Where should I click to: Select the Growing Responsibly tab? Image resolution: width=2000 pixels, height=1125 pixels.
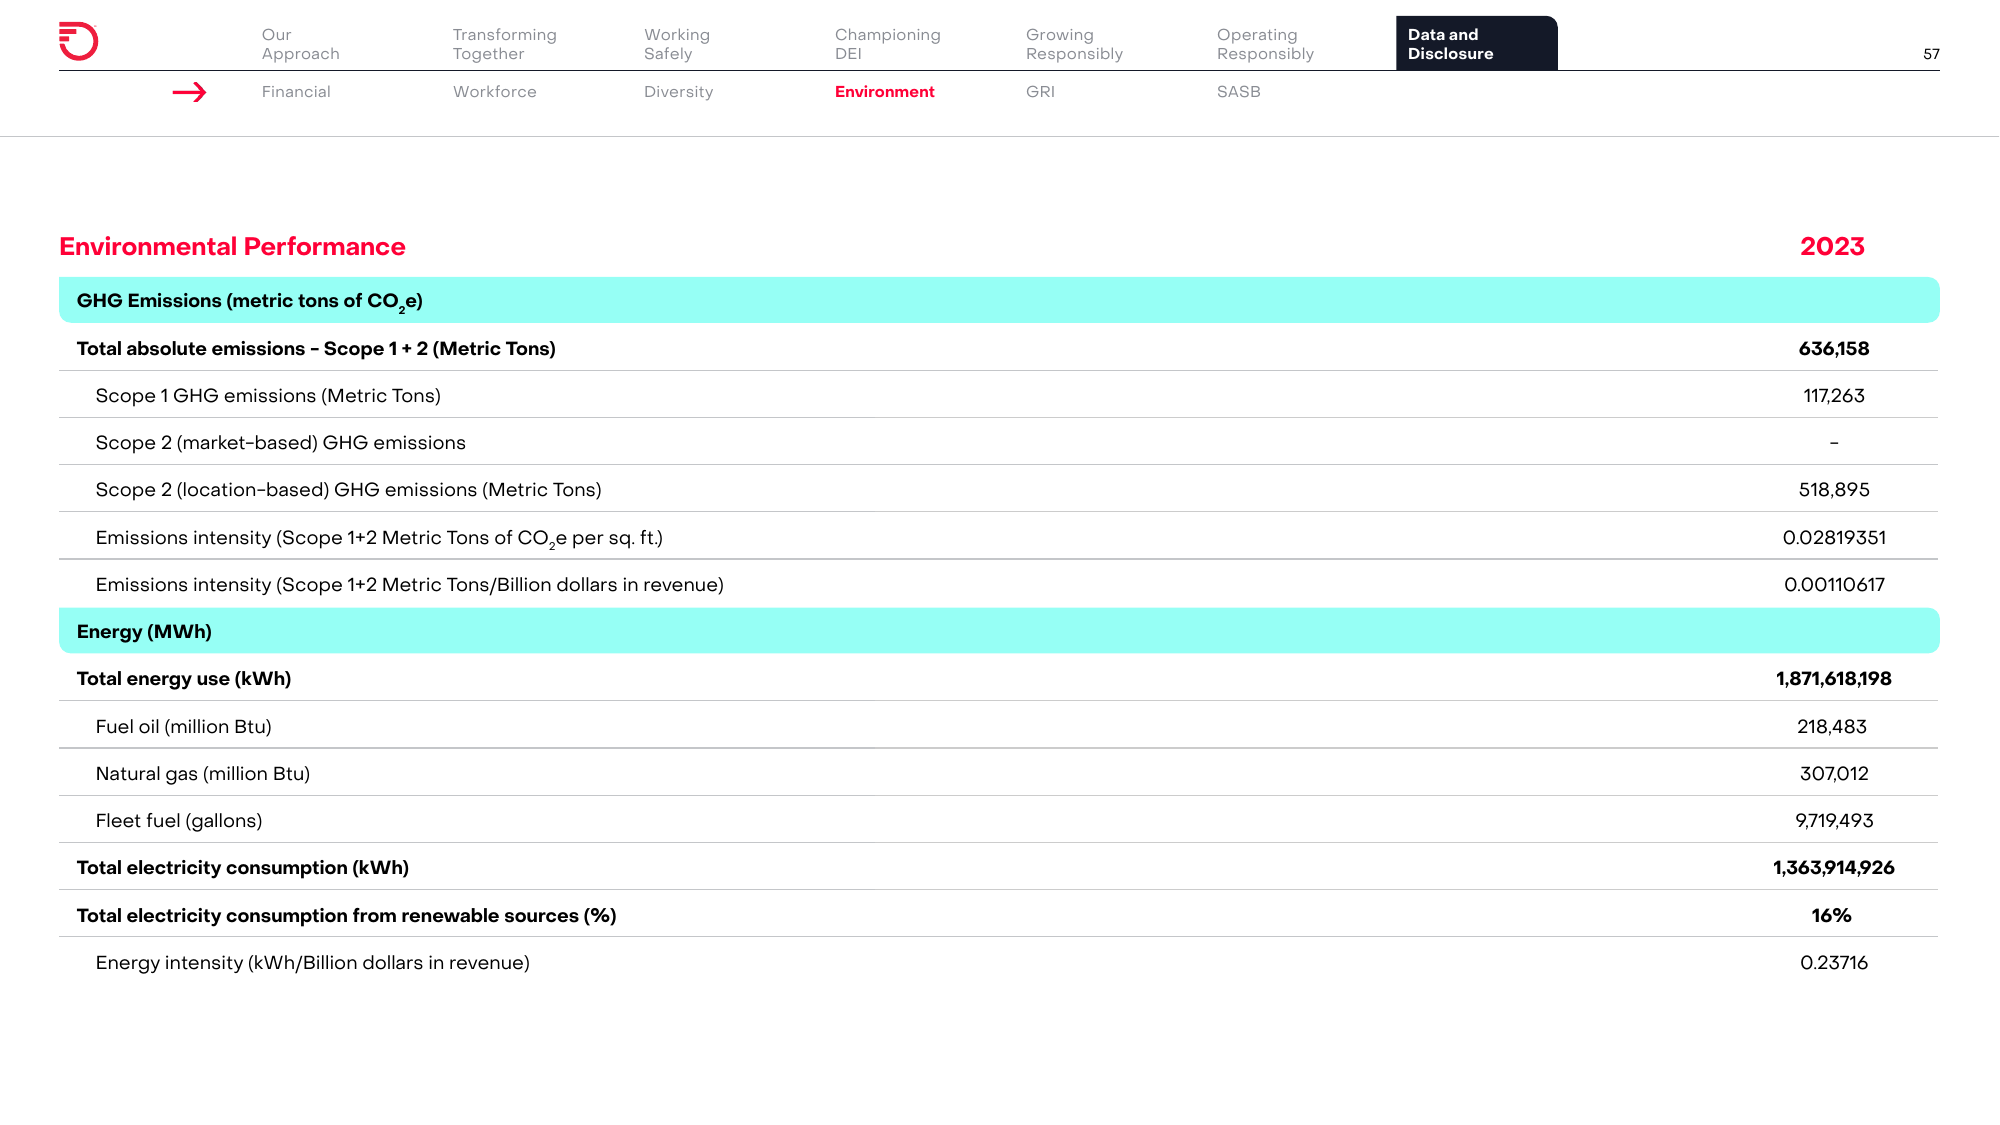pyautogui.click(x=1074, y=44)
